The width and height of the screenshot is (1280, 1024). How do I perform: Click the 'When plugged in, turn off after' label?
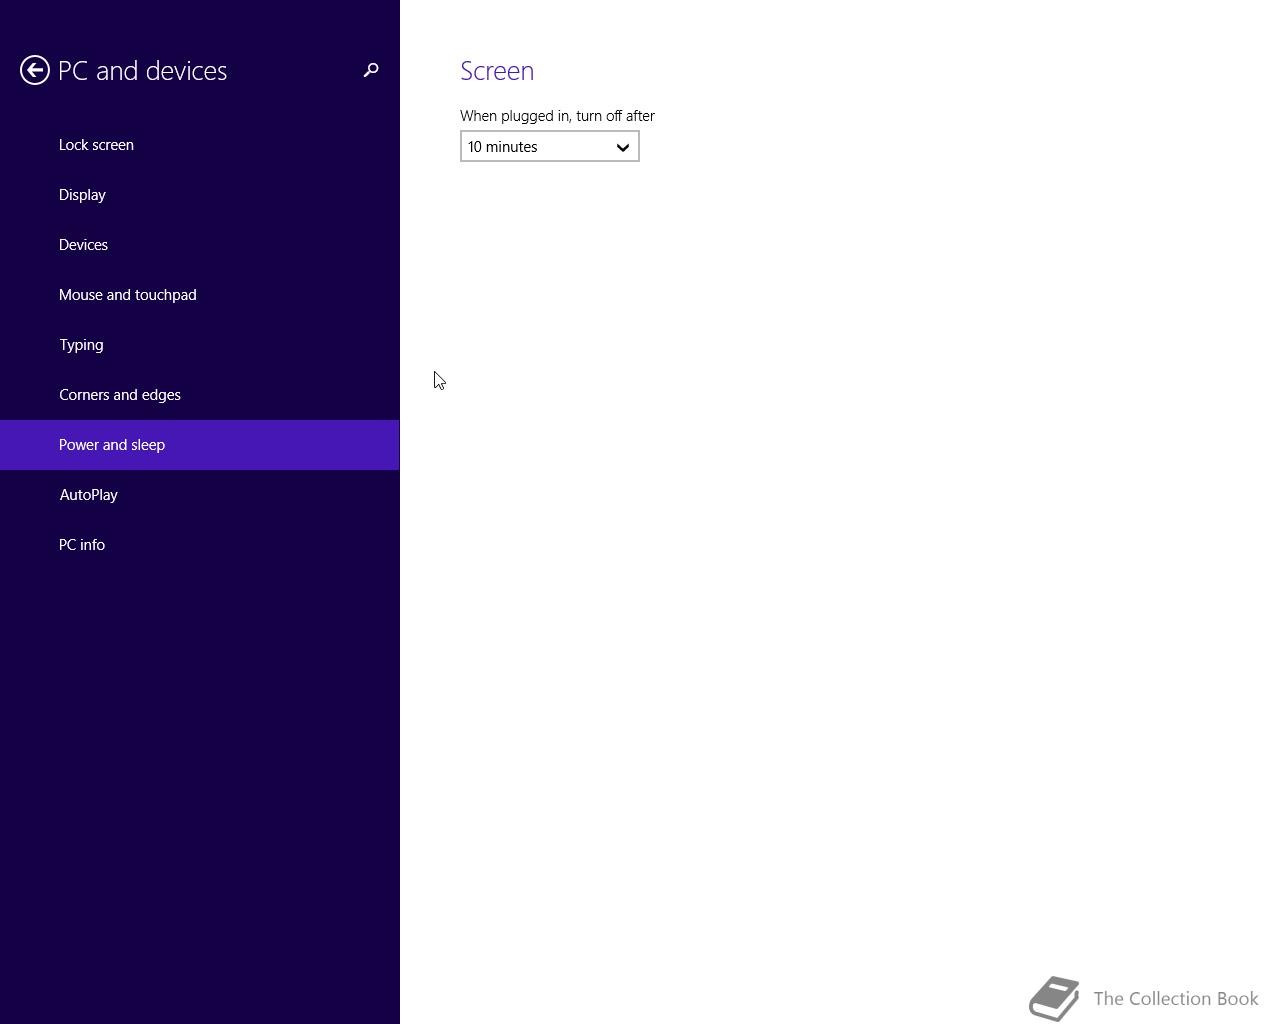[557, 116]
